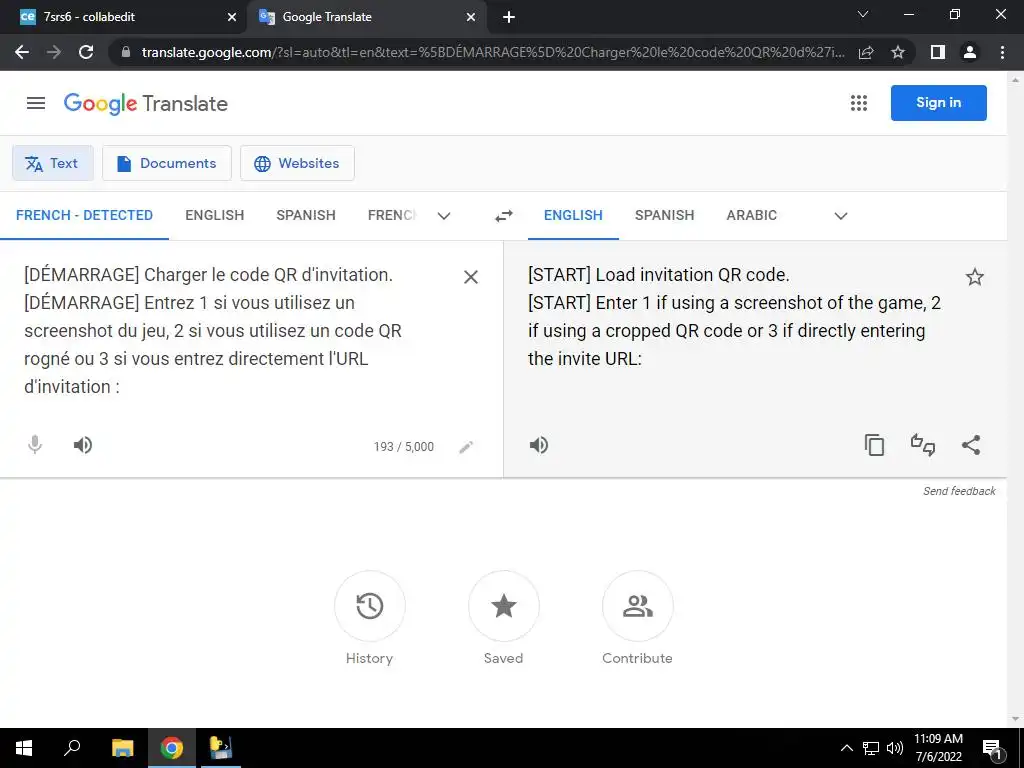Viewport: 1024px width, 768px height.
Task: Open the Windows Start menu
Action: [x=24, y=748]
